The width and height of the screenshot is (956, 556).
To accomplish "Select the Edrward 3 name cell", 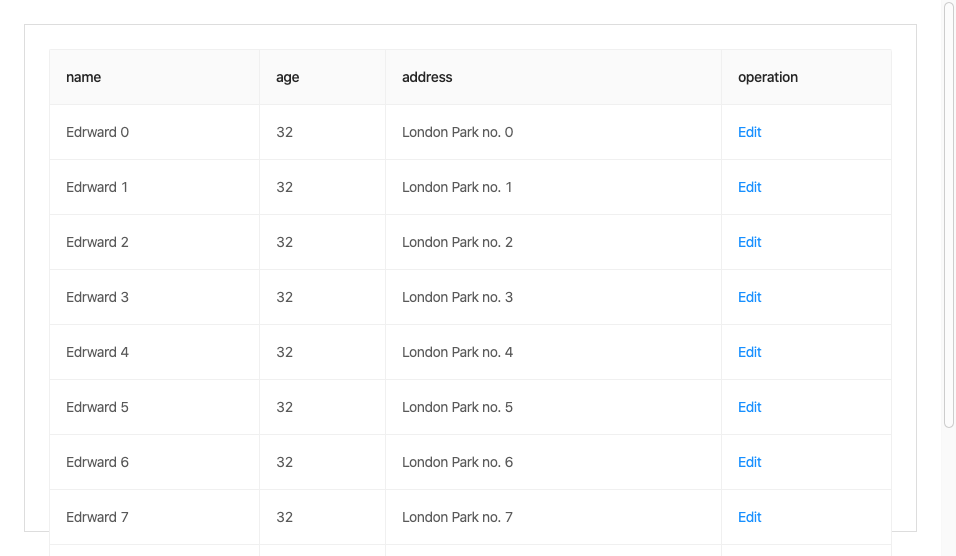I will pos(98,297).
